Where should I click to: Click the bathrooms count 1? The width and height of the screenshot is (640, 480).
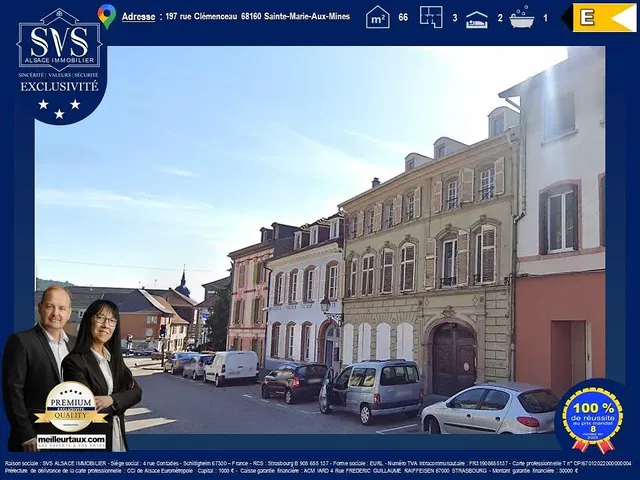point(545,18)
